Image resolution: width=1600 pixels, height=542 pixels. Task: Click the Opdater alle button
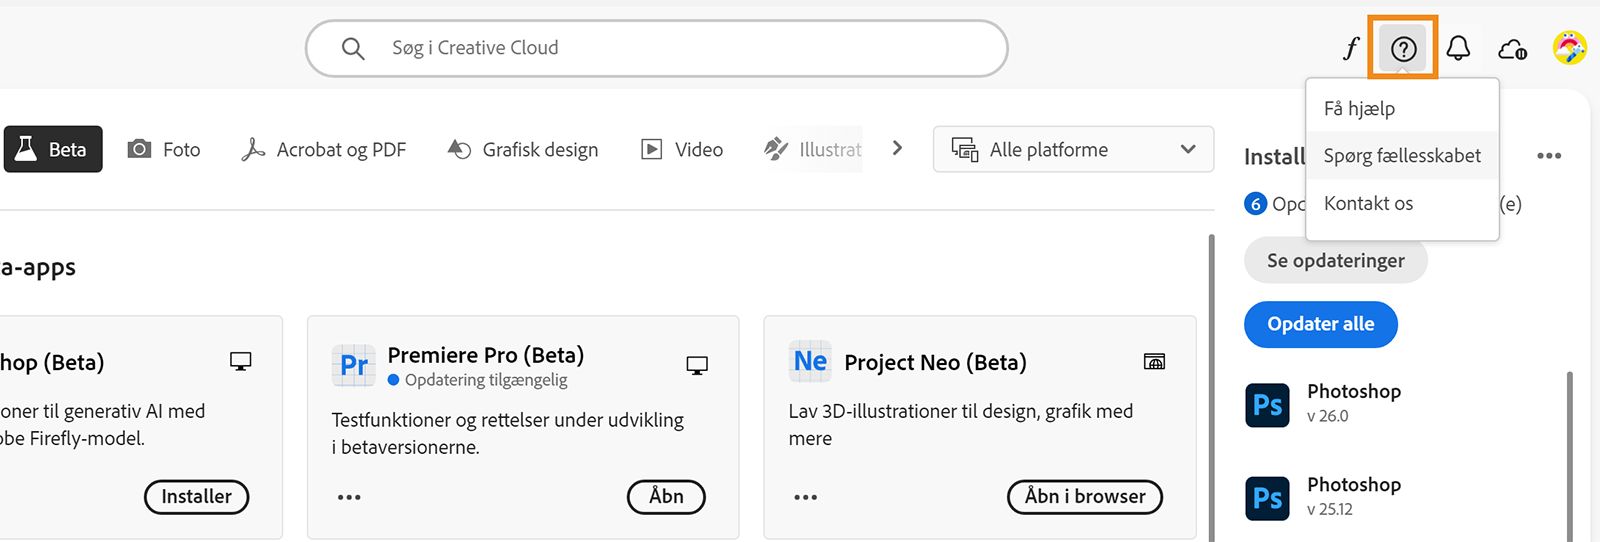click(x=1320, y=324)
